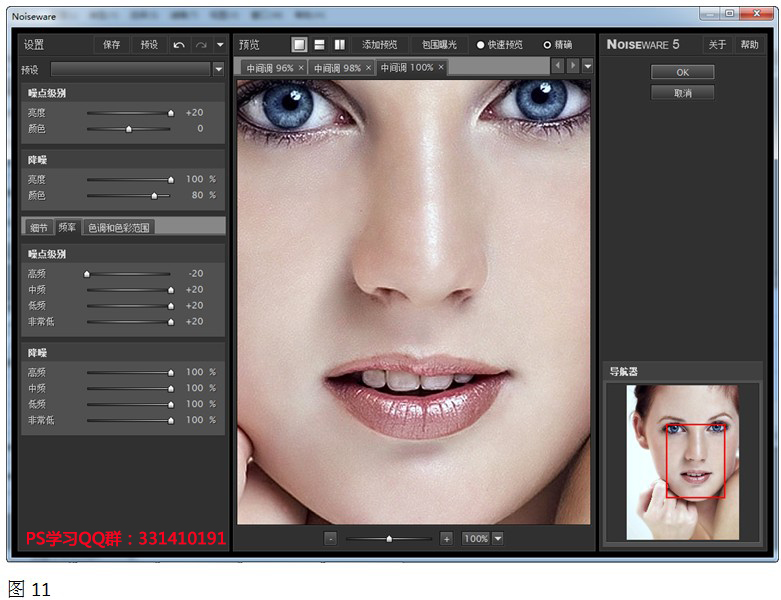Maximize the Noiseware window

click(x=730, y=13)
